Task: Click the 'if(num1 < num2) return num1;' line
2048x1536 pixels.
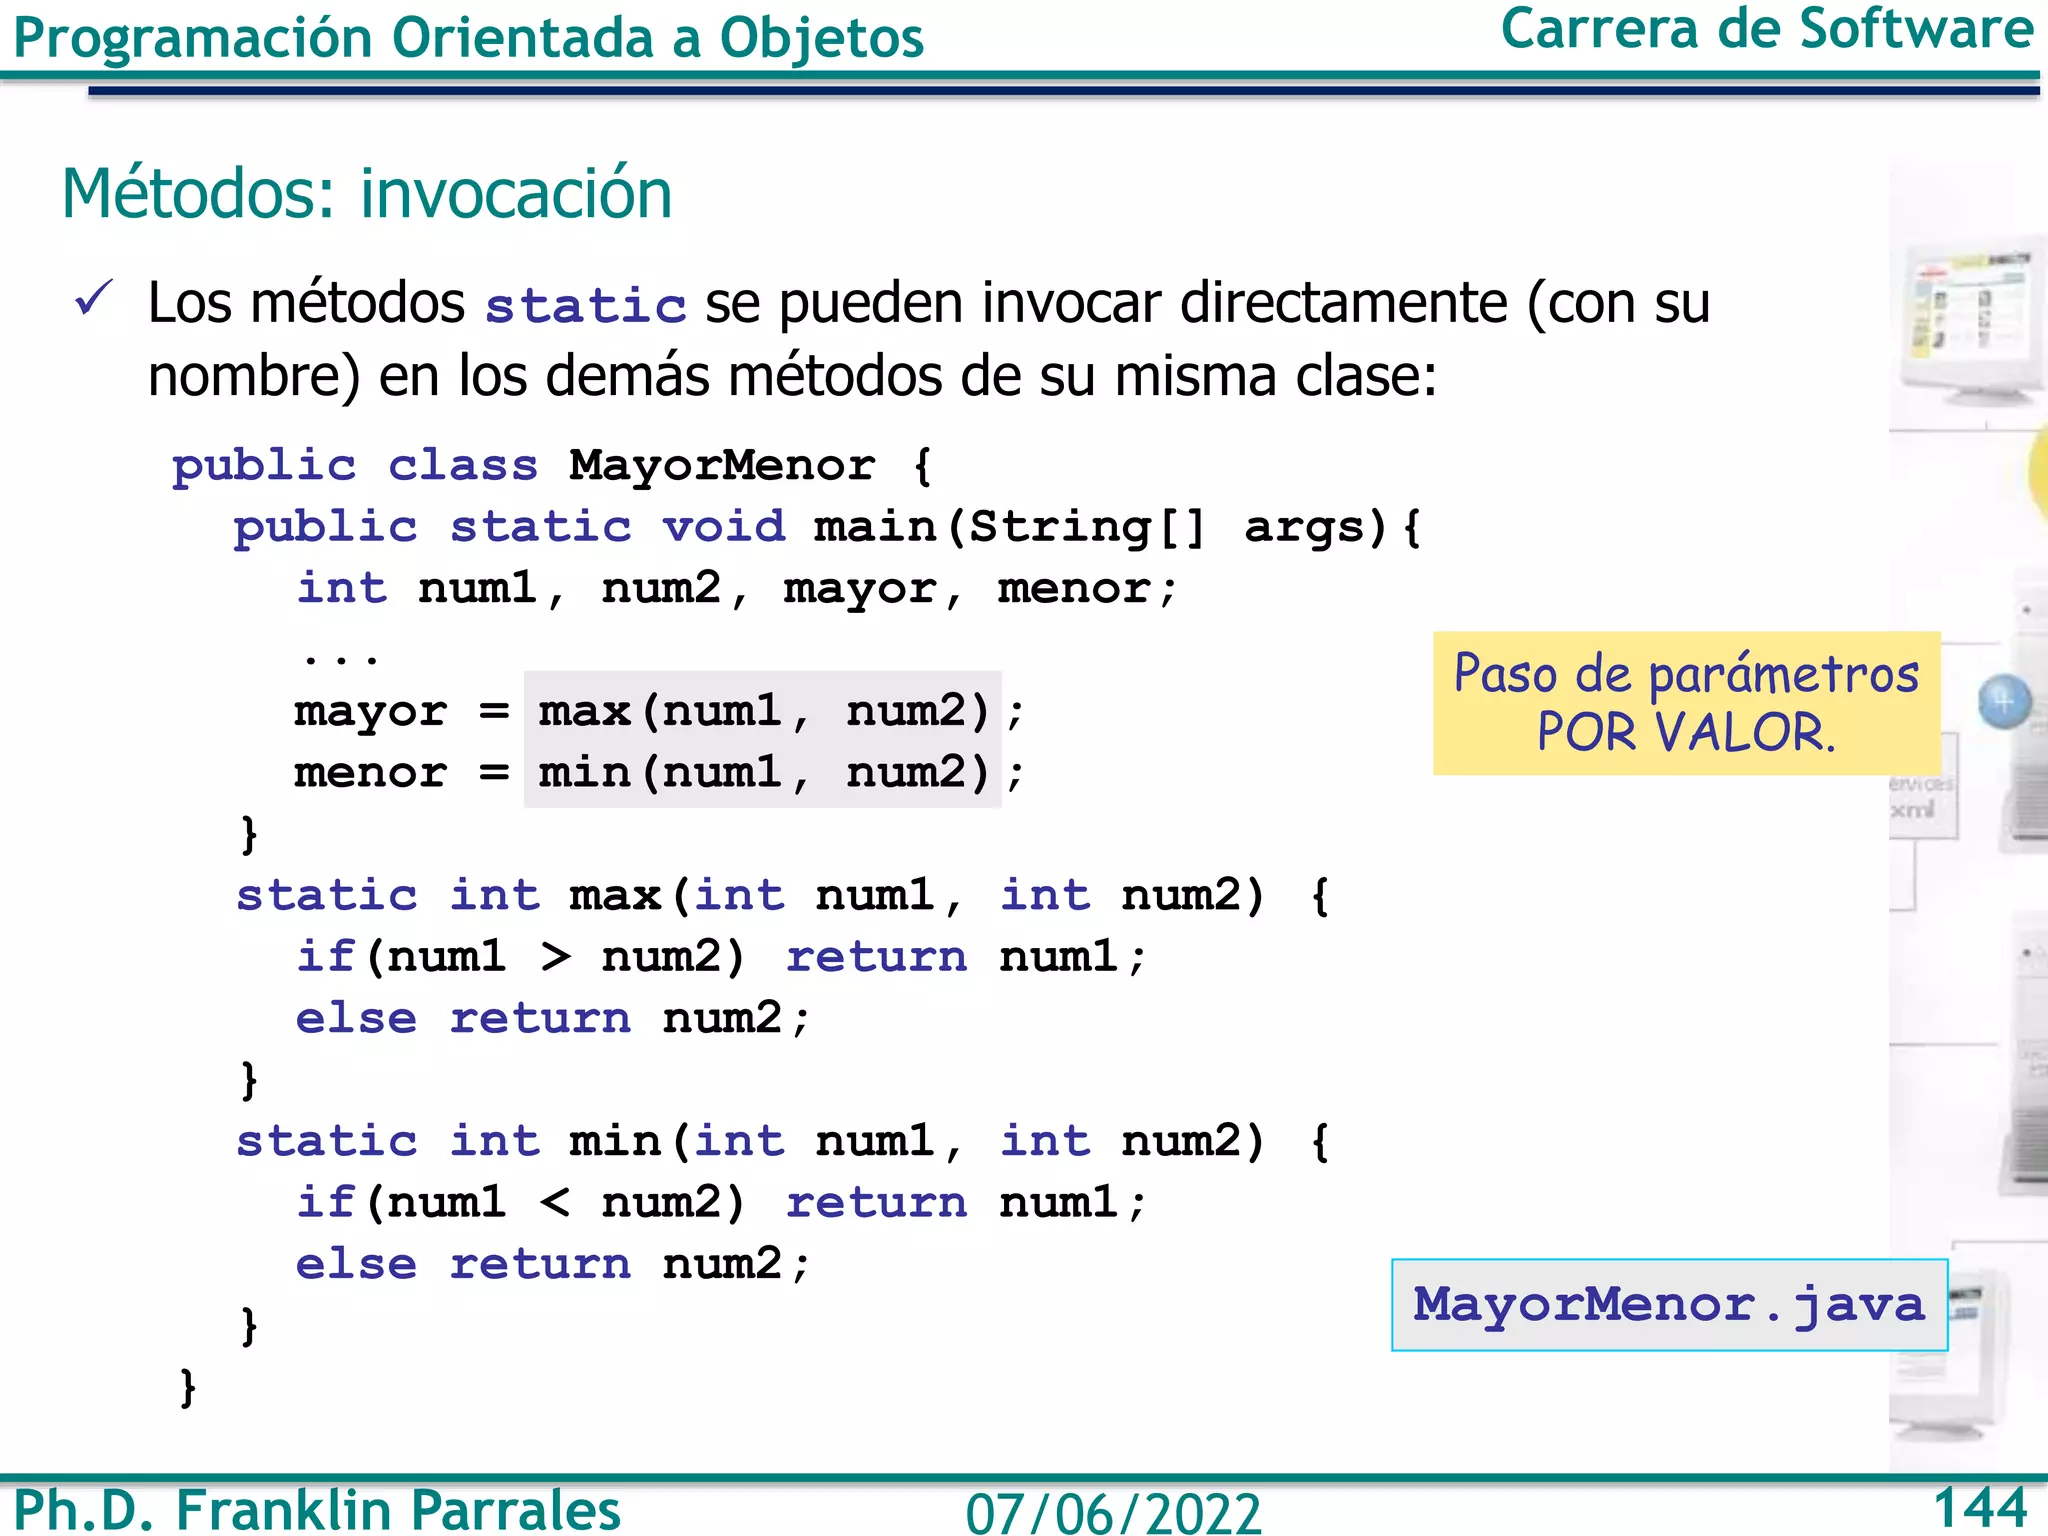Action: pos(721,1203)
